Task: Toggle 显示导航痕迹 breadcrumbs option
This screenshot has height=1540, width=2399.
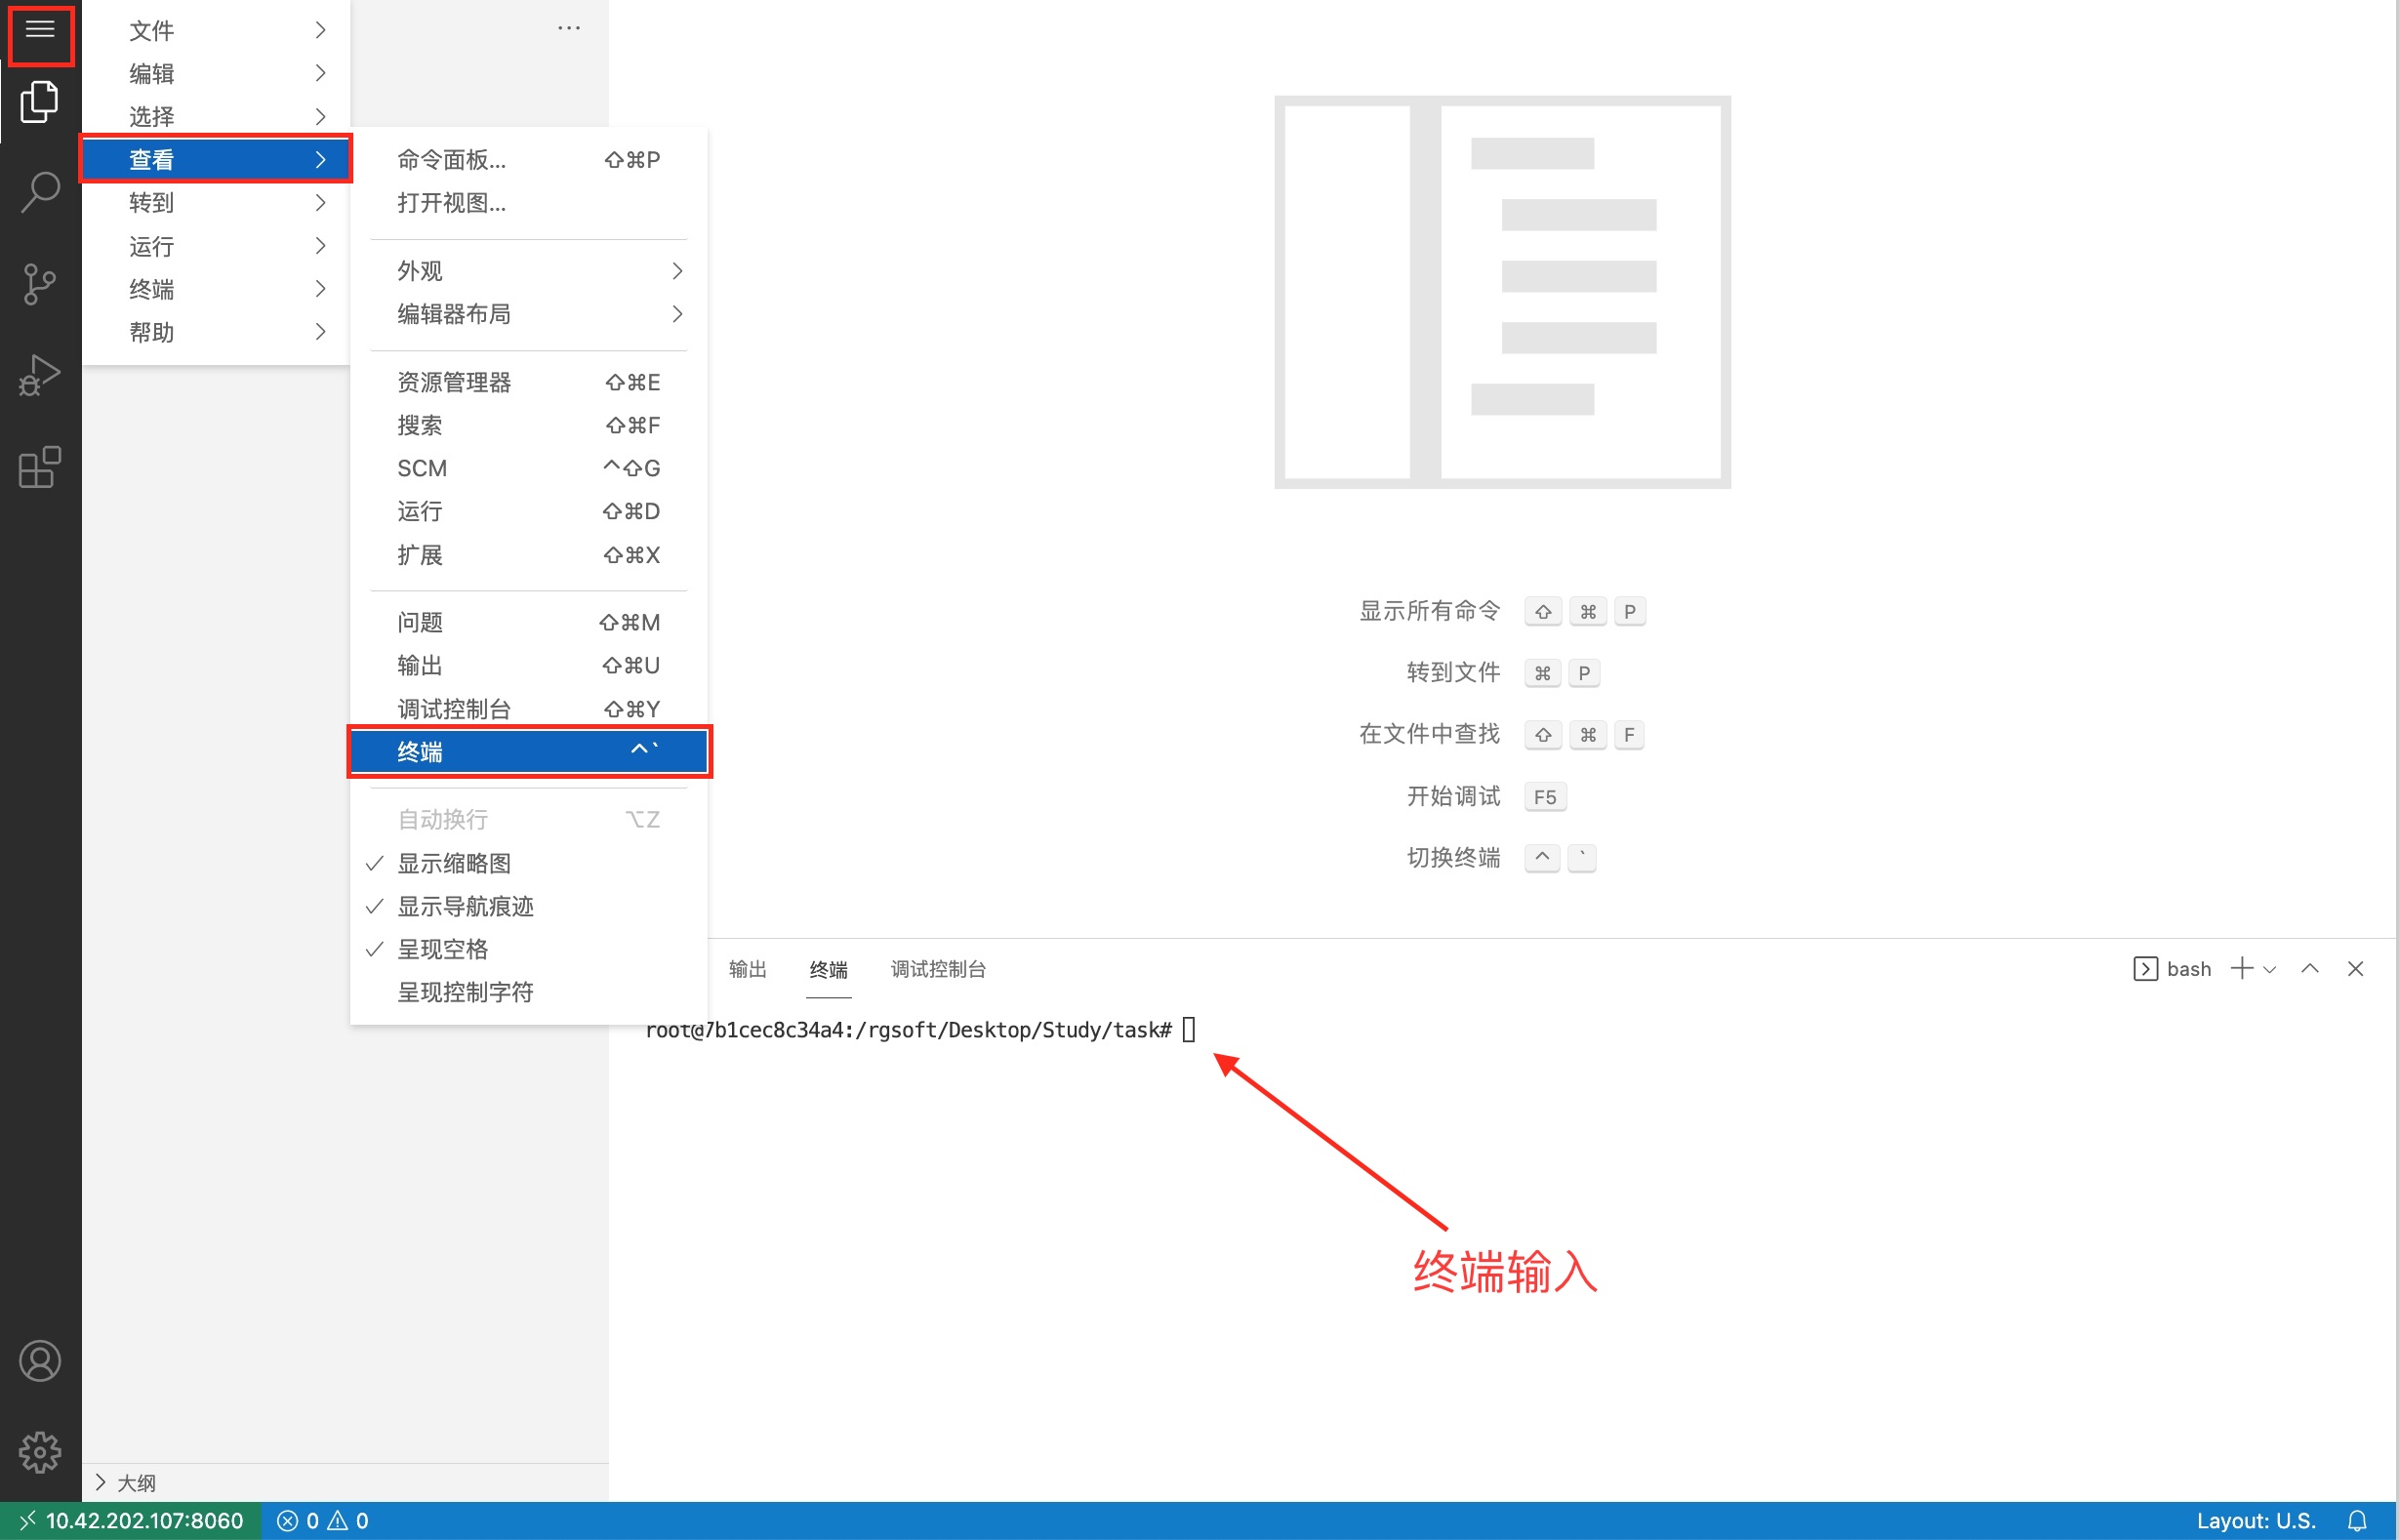Action: coord(465,906)
